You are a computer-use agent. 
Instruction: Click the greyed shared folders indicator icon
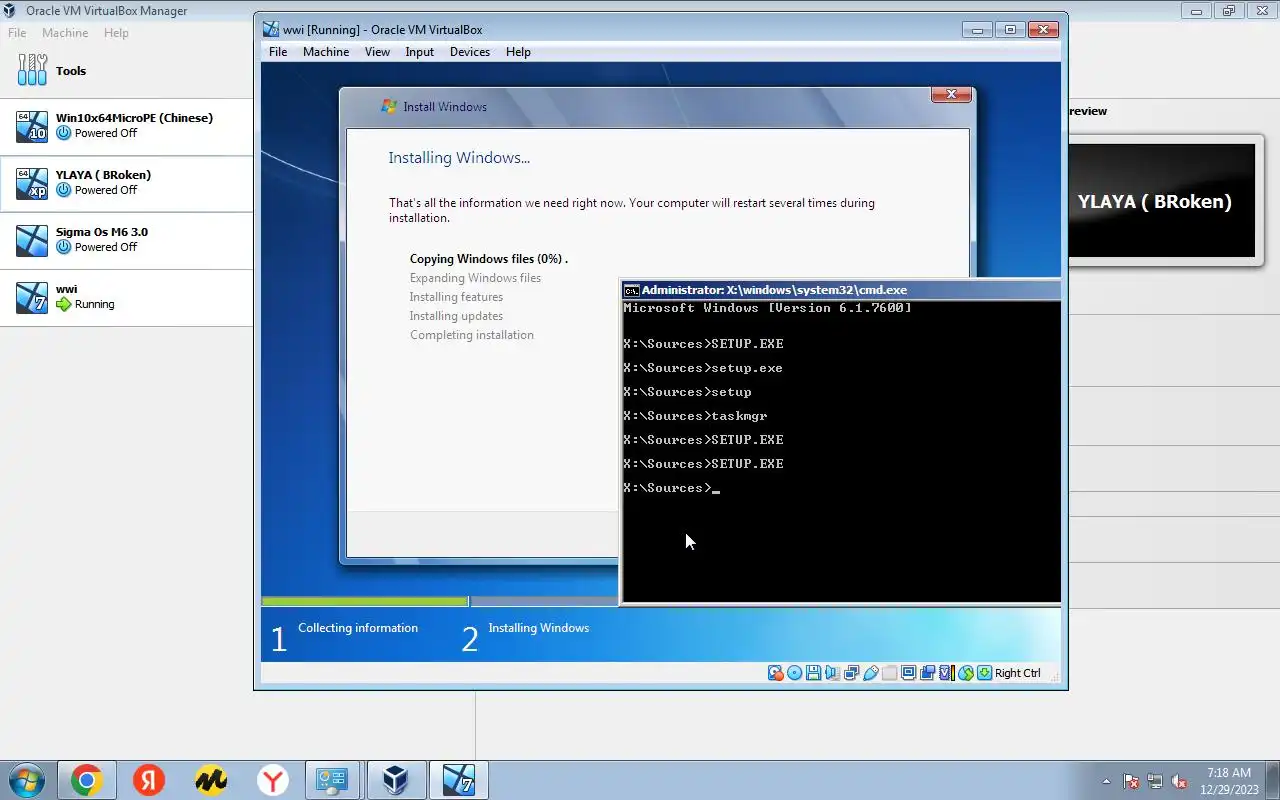pyautogui.click(x=889, y=673)
